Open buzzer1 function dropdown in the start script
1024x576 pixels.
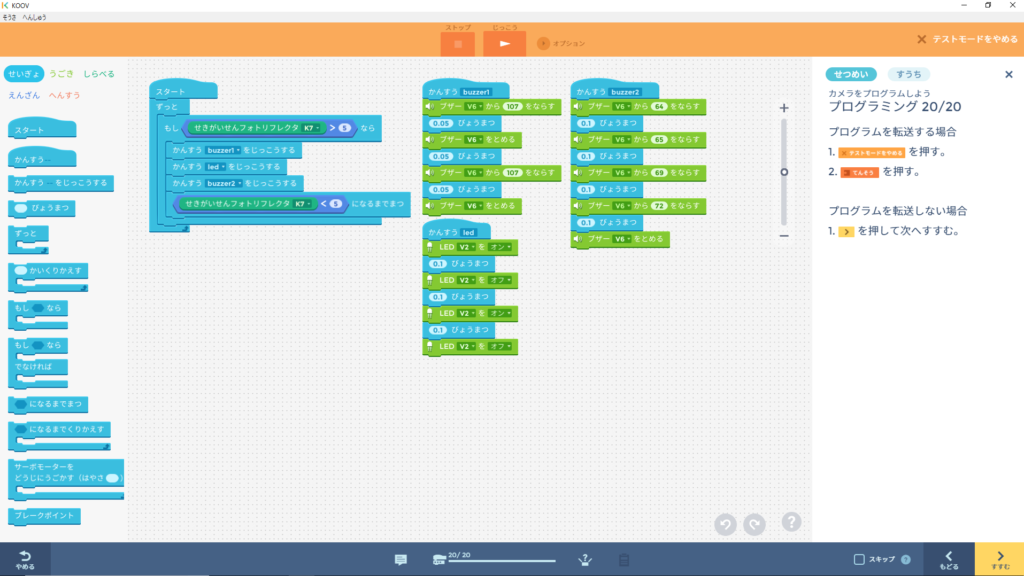(227, 150)
